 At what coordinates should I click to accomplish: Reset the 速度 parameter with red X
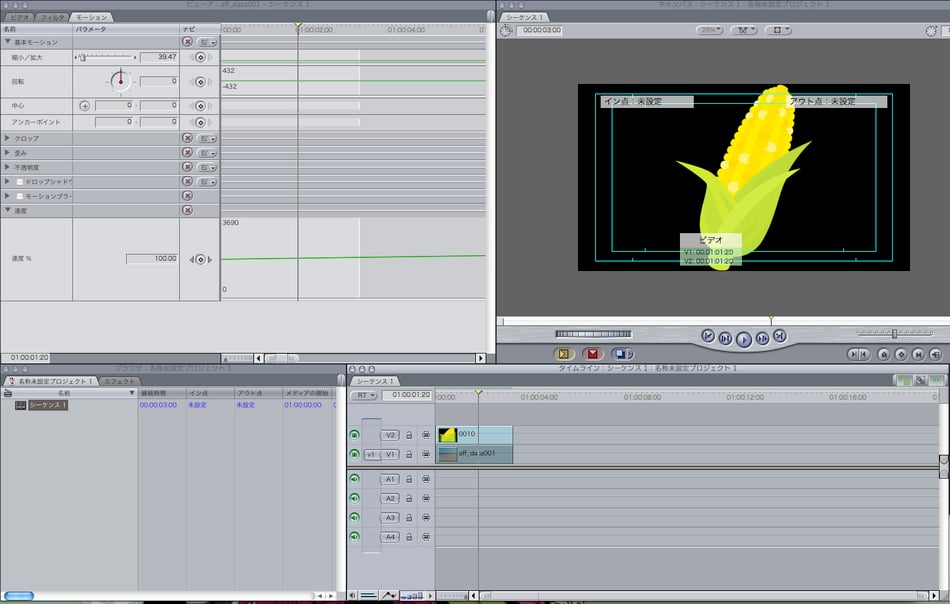[187, 210]
